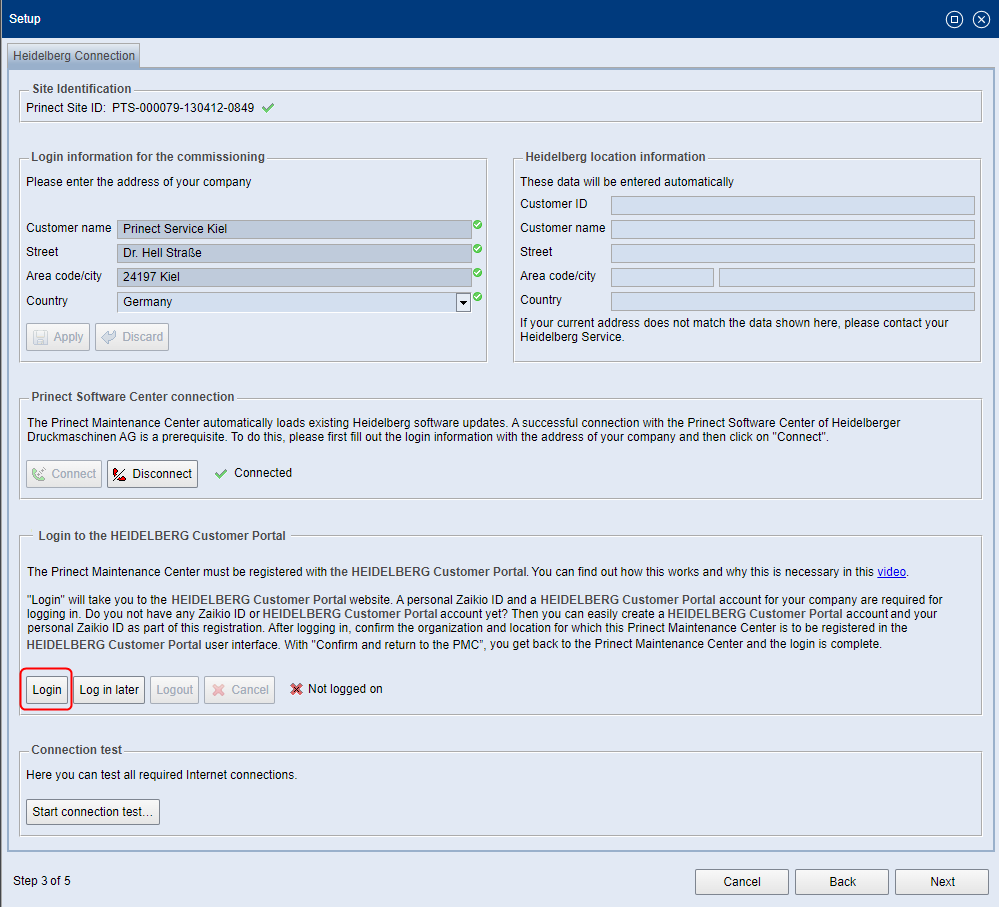Click the Login button to reach the Customer Portal
Viewport: 999px width, 907px height.
pos(46,689)
